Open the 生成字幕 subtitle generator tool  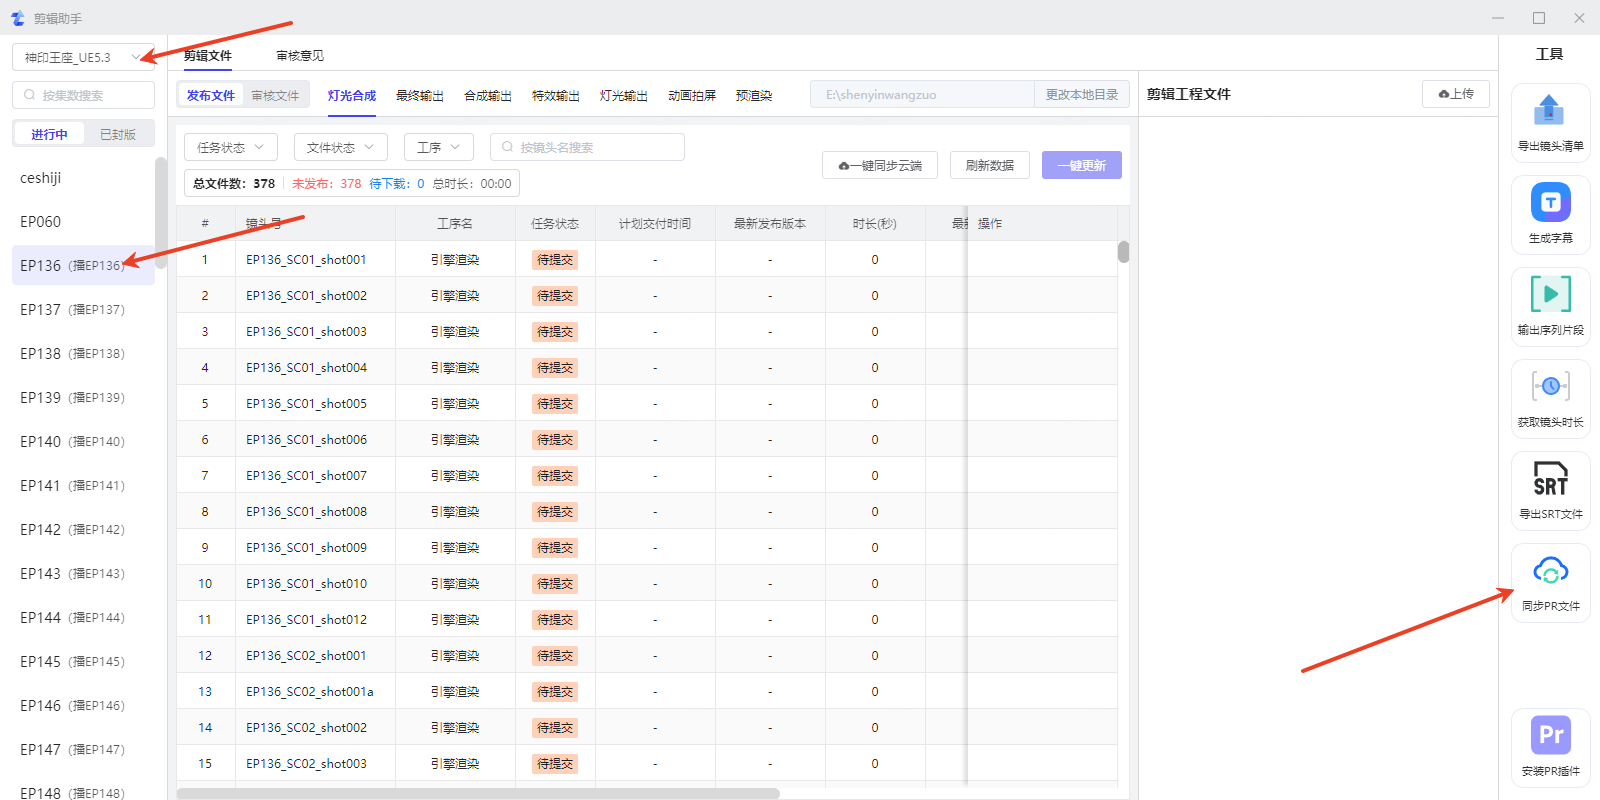[x=1550, y=203]
